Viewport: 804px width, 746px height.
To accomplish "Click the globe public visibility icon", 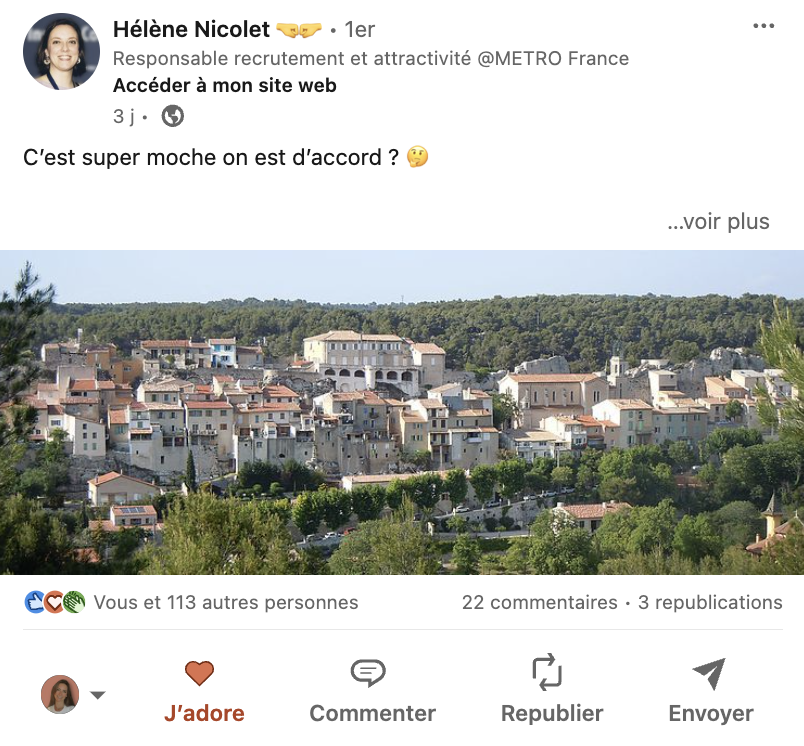I will coord(173,116).
